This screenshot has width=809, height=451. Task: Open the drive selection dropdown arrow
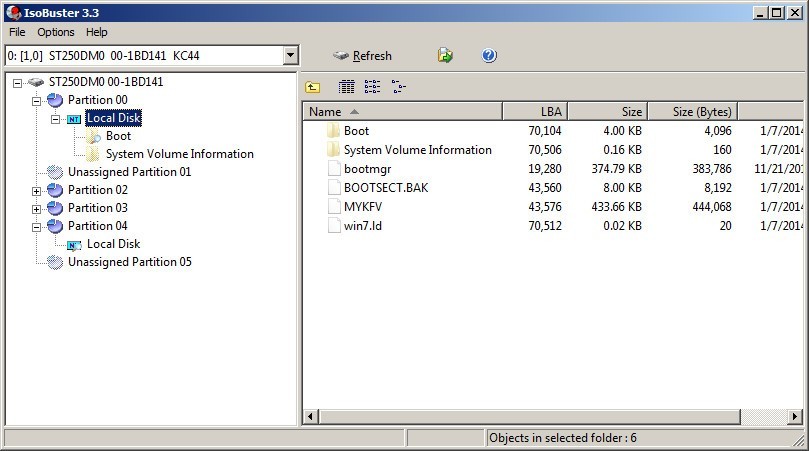pos(290,55)
